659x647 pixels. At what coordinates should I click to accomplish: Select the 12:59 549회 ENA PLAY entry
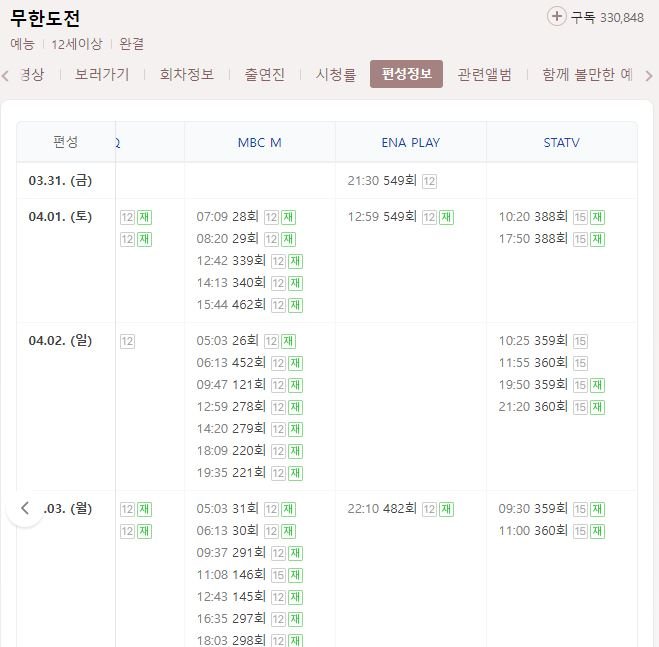coord(382,217)
